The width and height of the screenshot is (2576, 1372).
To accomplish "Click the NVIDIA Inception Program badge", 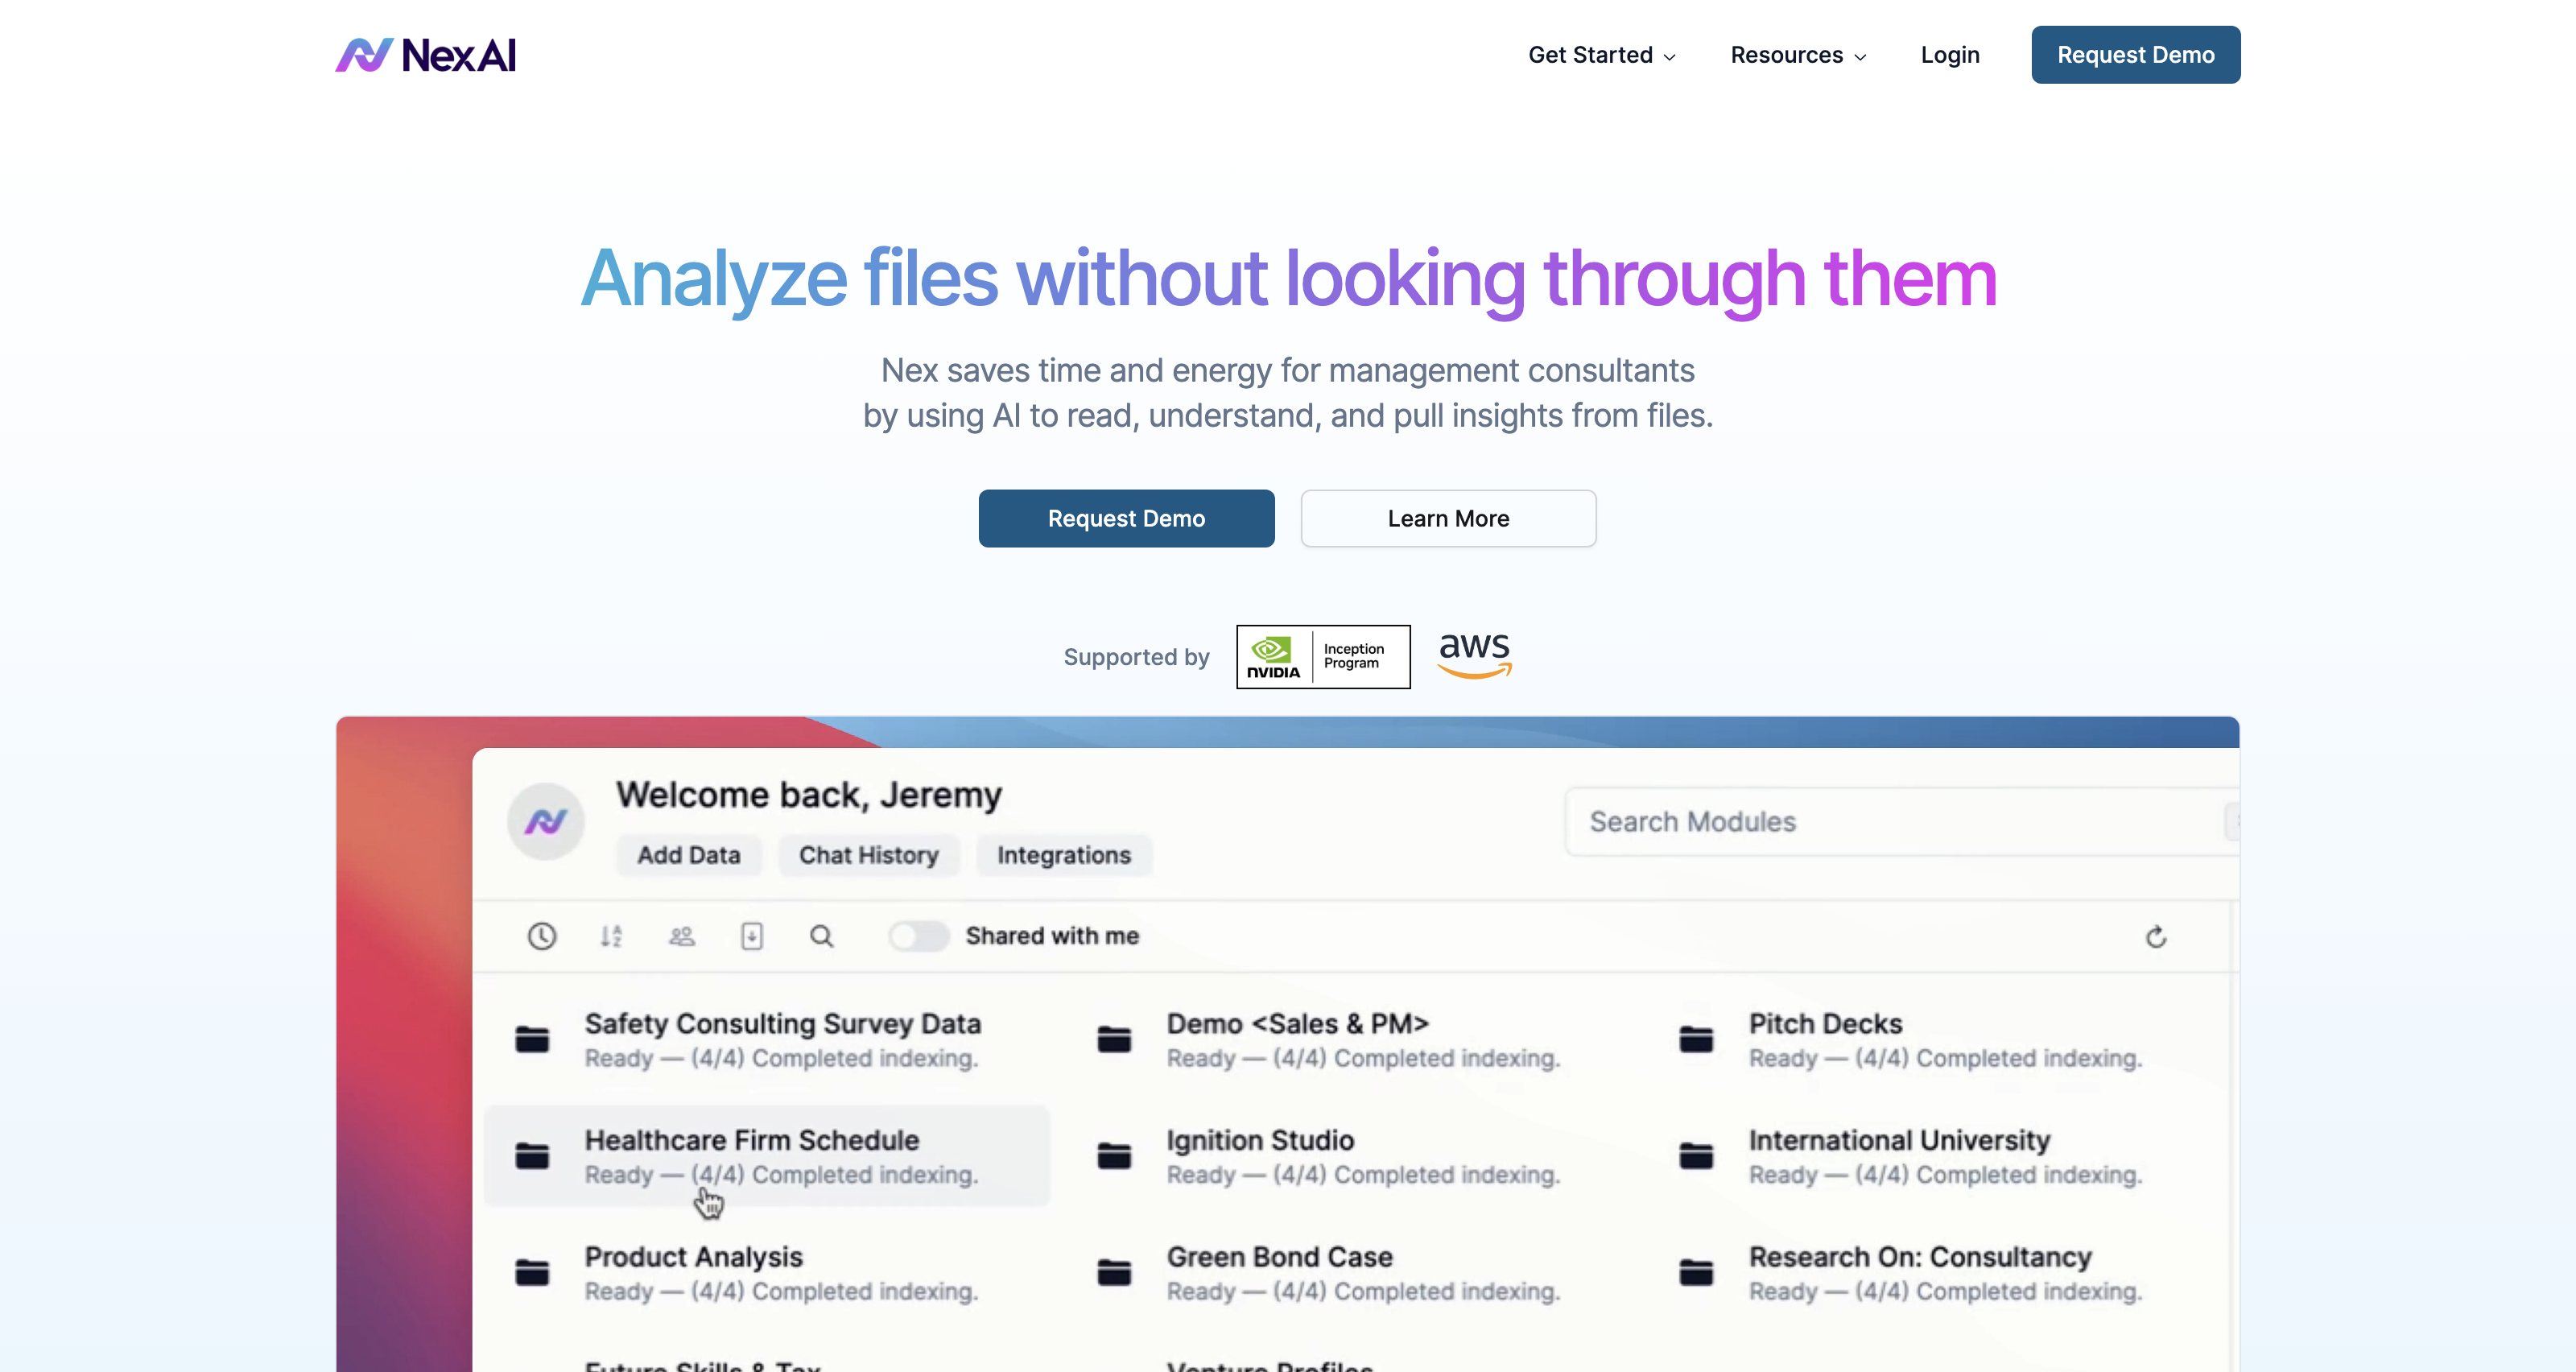I will pyautogui.click(x=1323, y=657).
